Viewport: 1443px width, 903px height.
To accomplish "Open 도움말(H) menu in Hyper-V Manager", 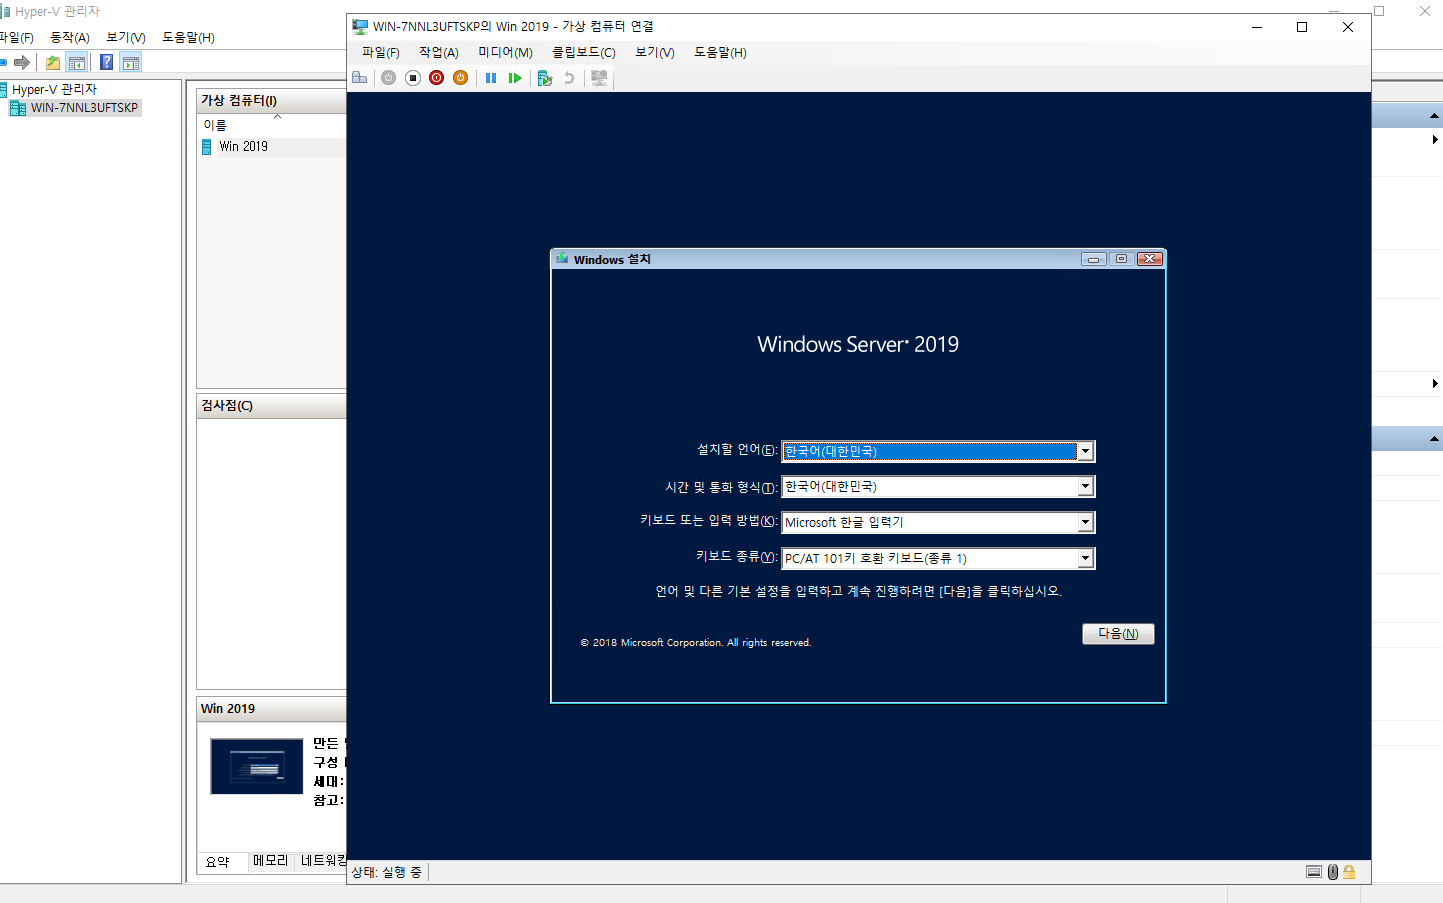I will click(x=188, y=37).
